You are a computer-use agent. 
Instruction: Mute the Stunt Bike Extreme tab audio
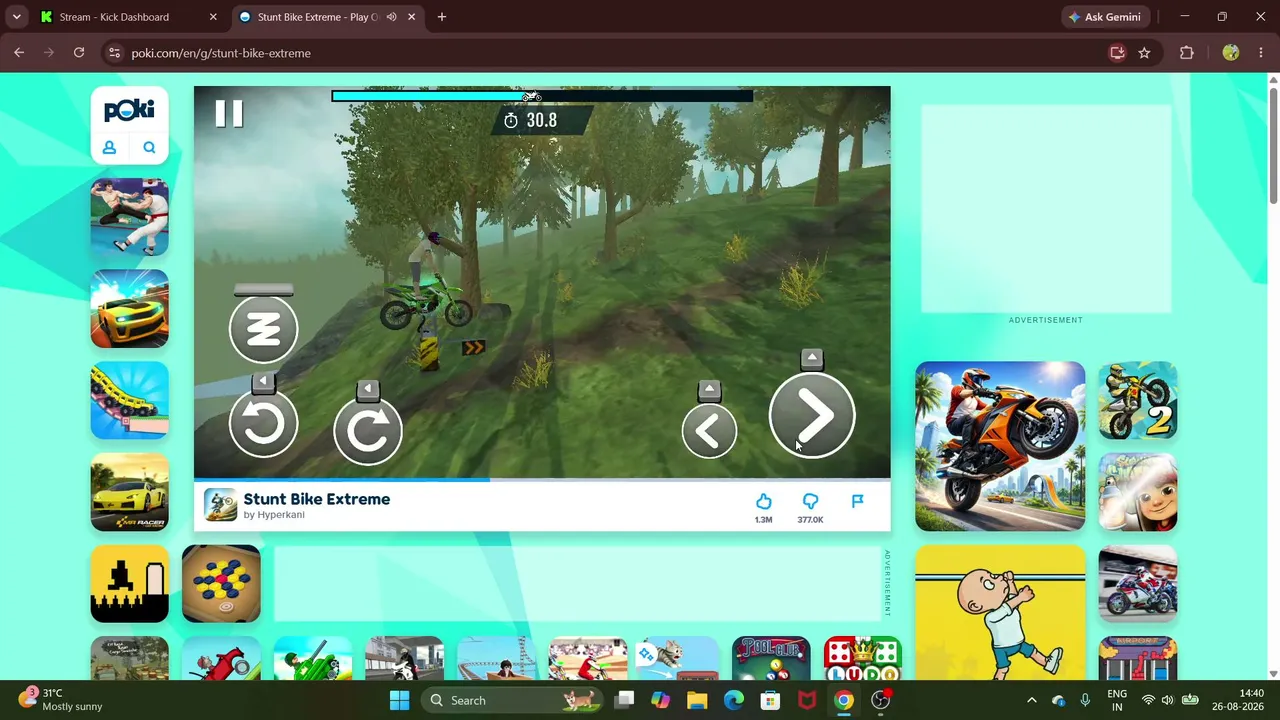coord(392,17)
